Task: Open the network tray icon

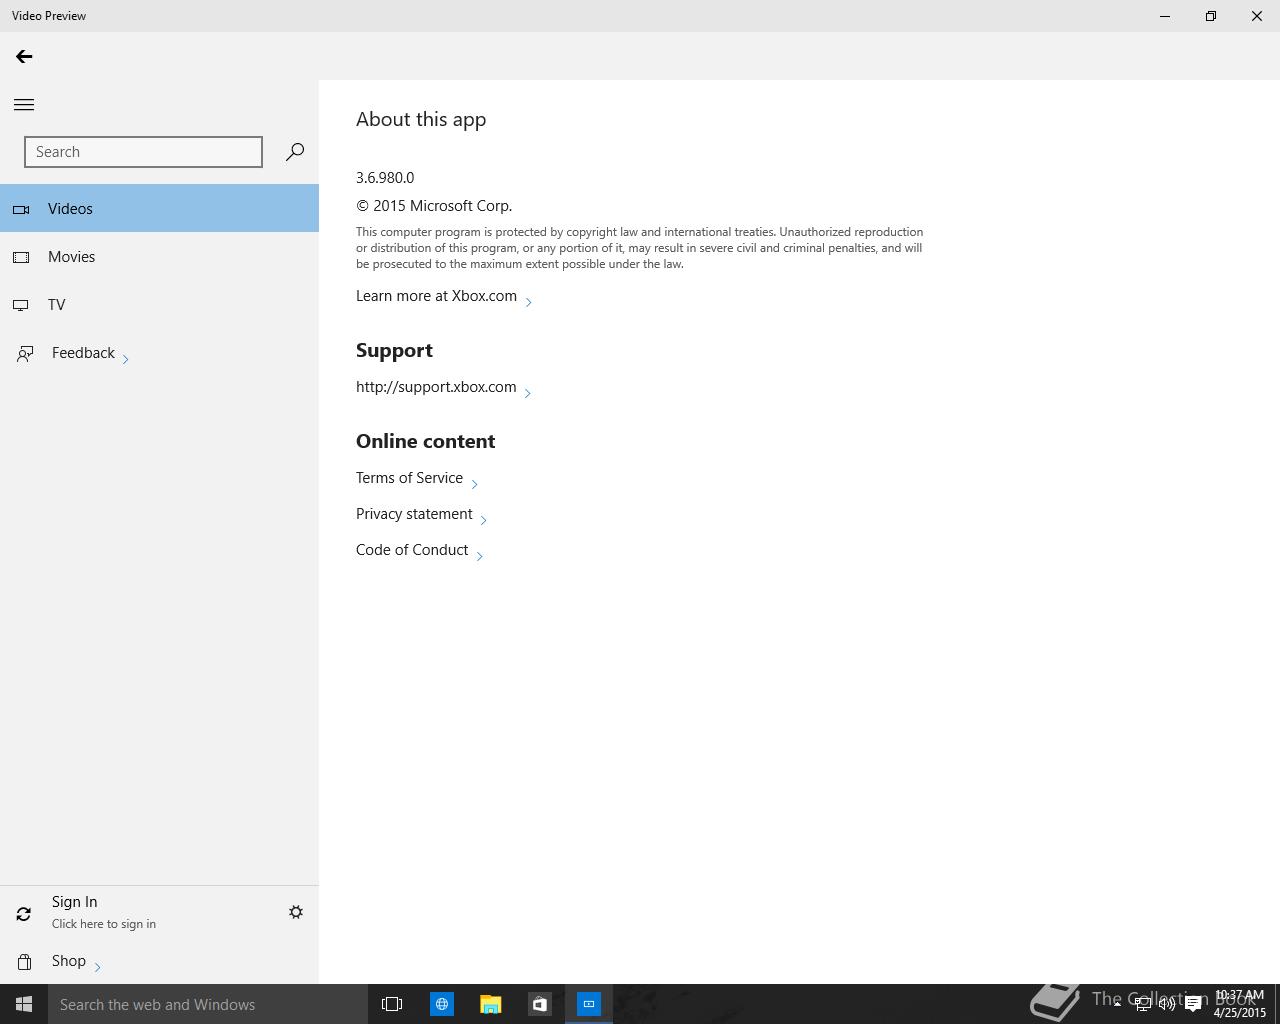Action: (x=1142, y=1004)
